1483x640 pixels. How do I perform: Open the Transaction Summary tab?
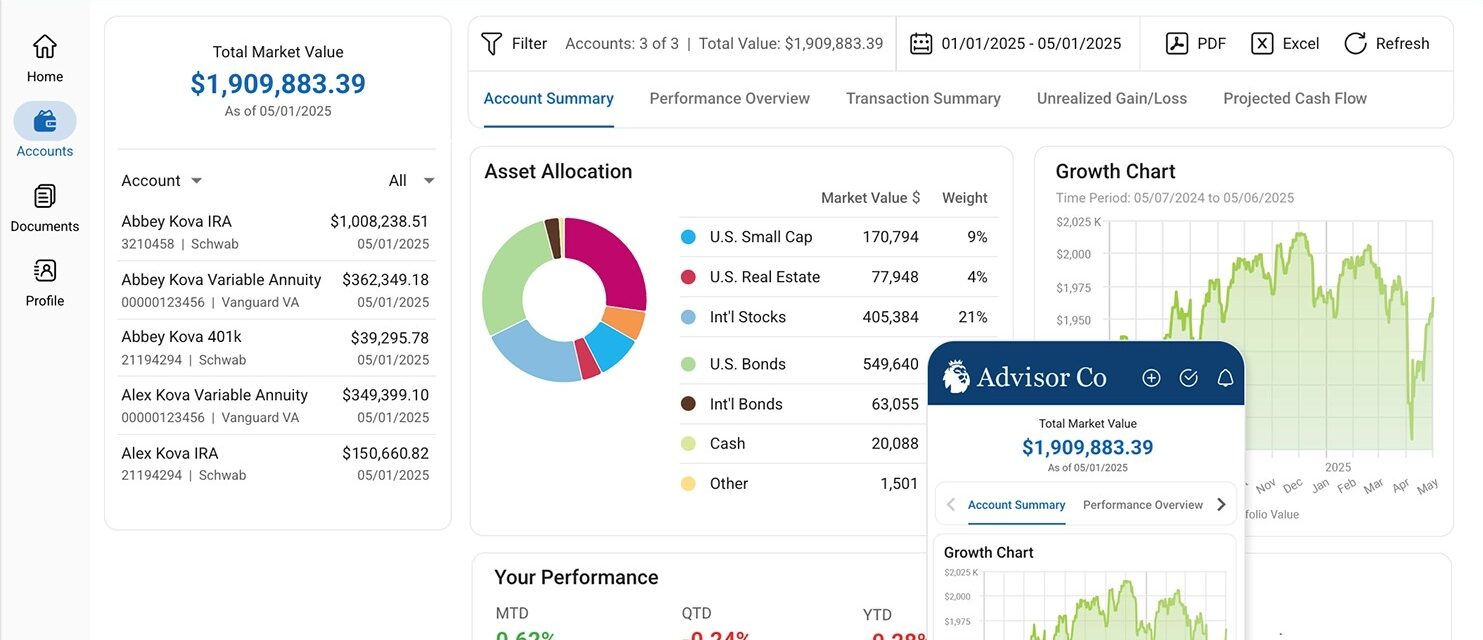coord(923,98)
